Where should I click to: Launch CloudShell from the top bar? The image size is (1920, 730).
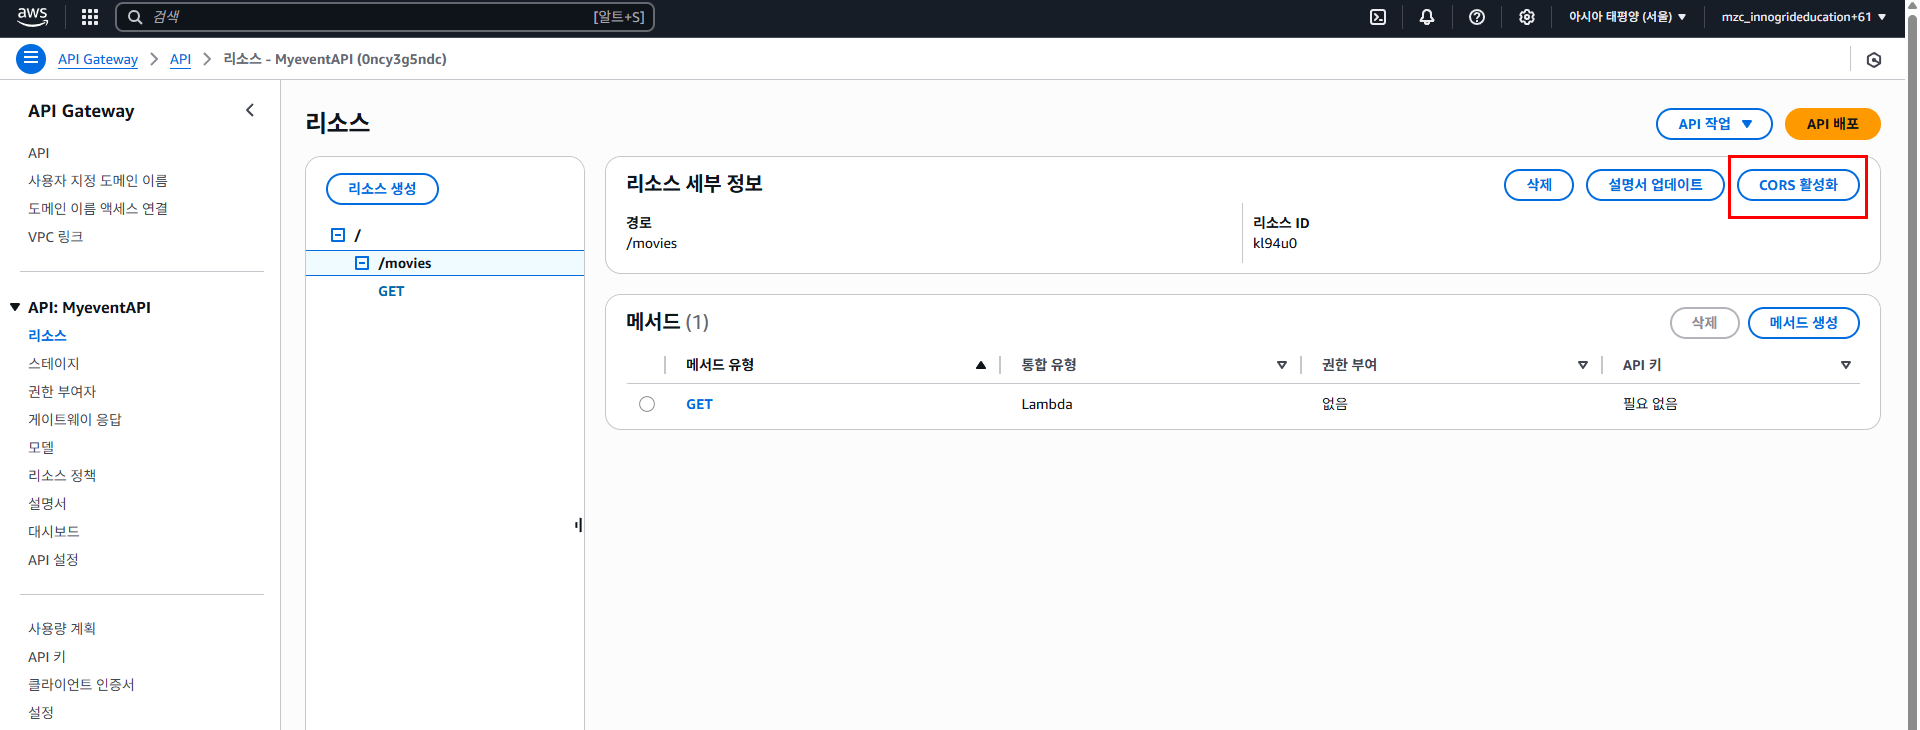(1378, 17)
